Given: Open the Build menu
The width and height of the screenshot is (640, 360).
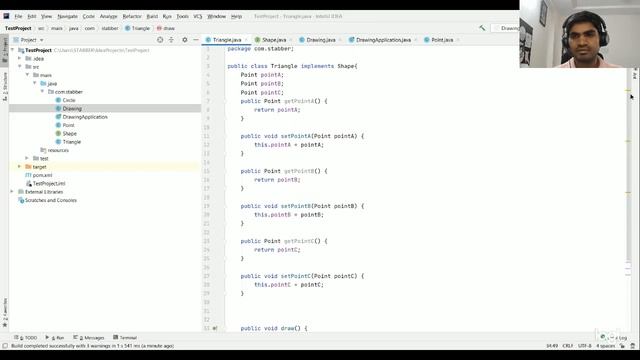Looking at the screenshot, I should click(x=152, y=16).
